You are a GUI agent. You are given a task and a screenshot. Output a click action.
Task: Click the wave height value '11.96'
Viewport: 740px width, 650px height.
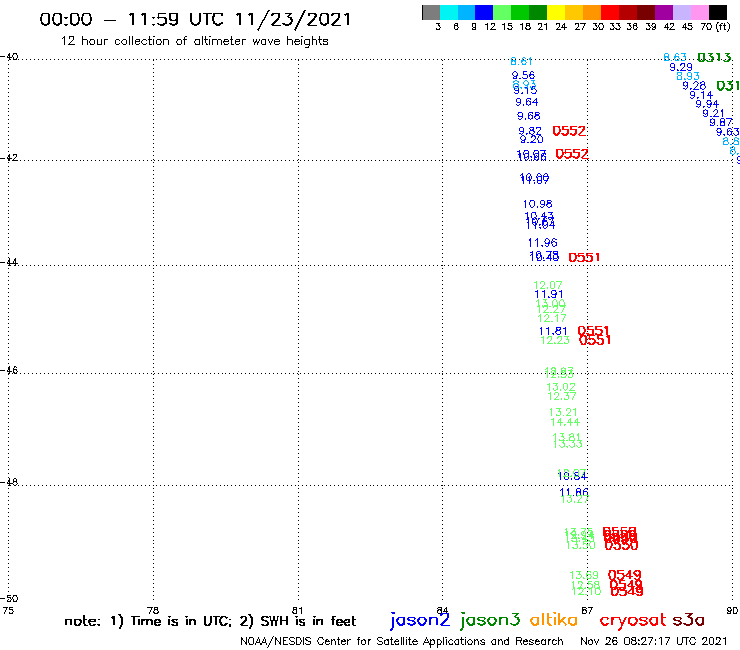[x=543, y=243]
